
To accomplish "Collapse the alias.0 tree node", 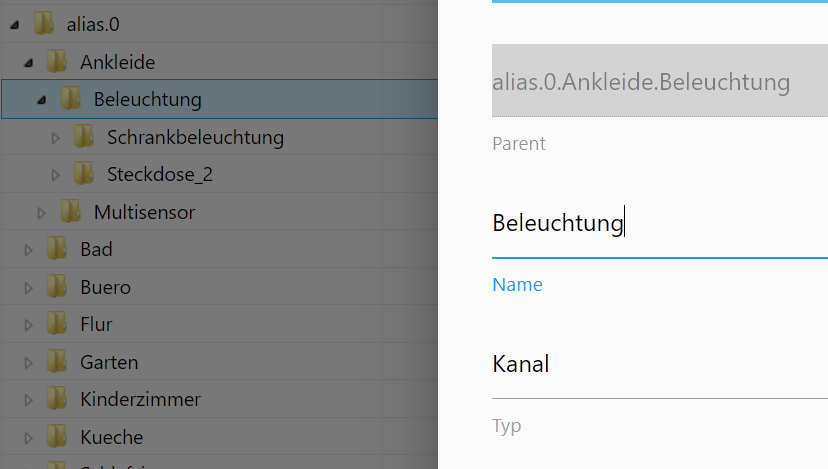I will coord(15,25).
